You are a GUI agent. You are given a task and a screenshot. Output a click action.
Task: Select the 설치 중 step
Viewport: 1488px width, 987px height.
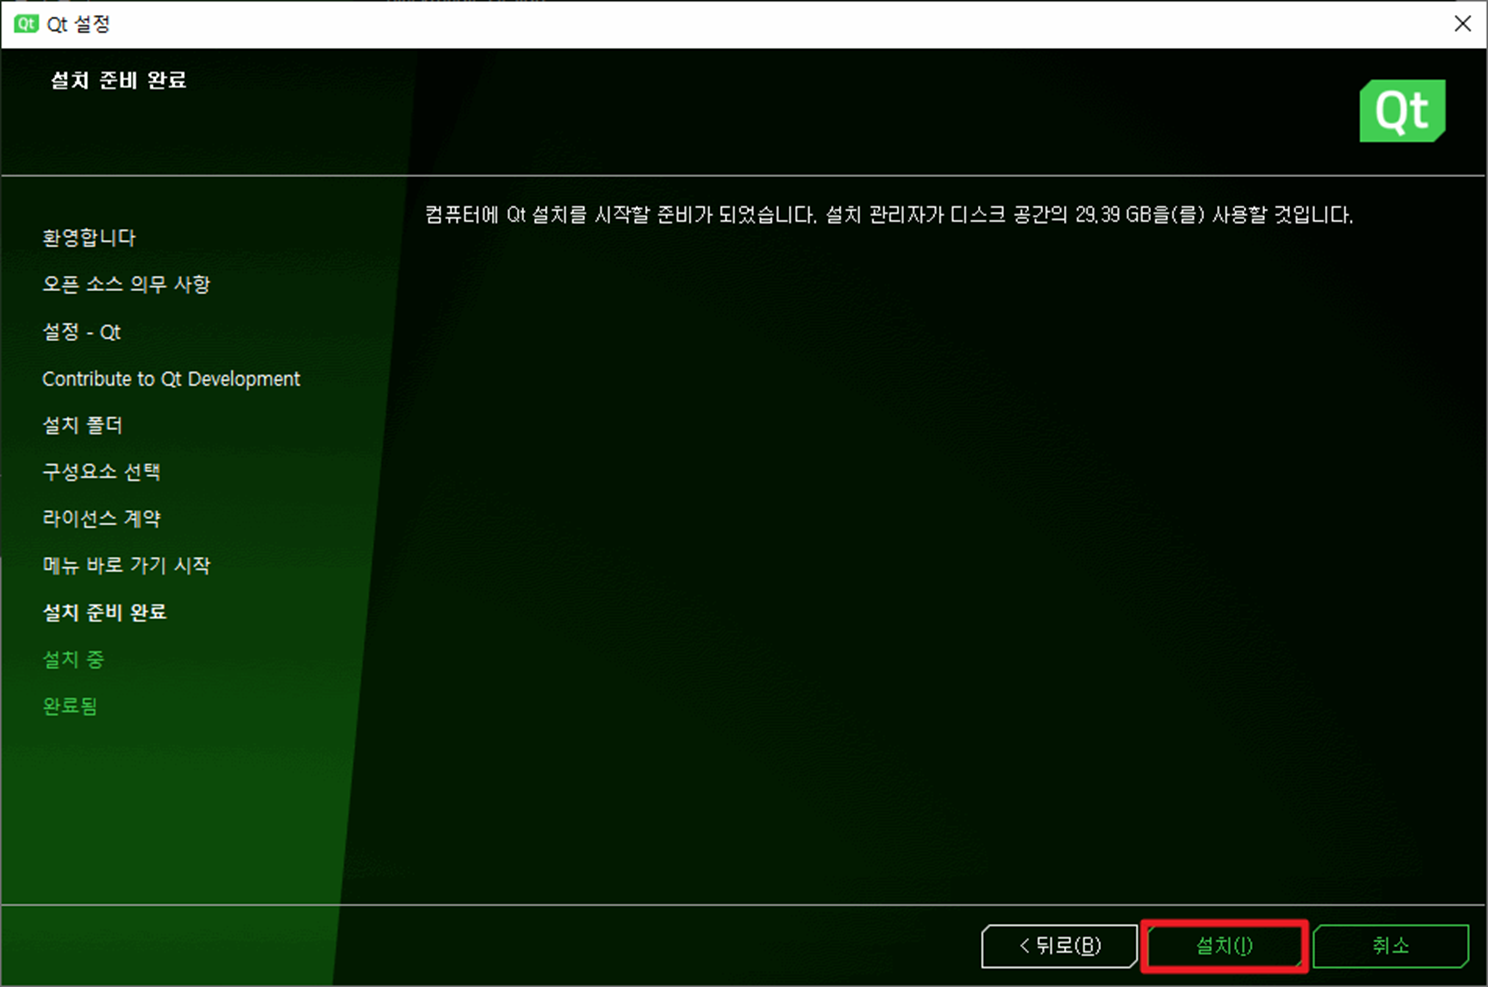pyautogui.click(x=73, y=659)
